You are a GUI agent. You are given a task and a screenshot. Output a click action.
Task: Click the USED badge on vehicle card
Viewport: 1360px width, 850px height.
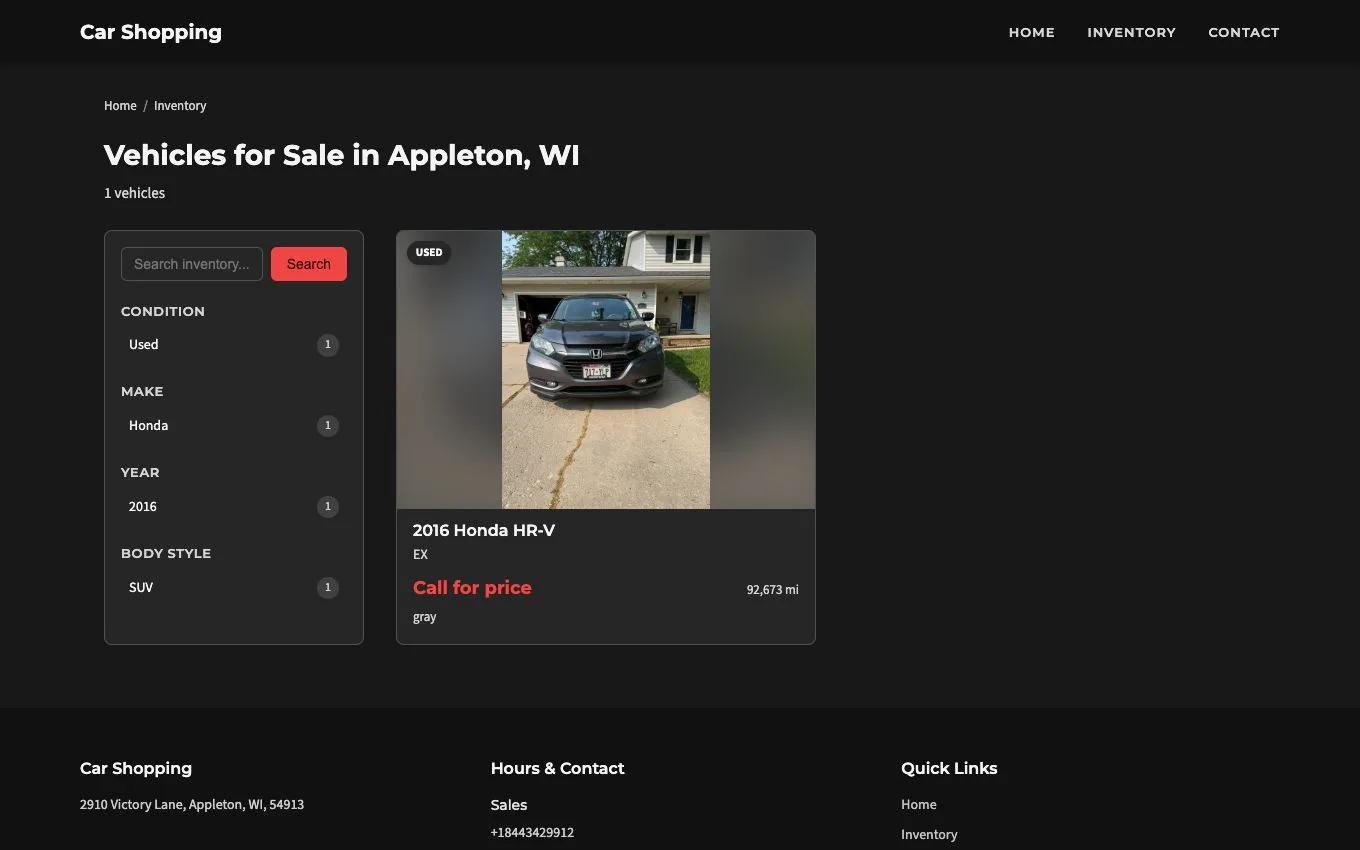pos(429,252)
